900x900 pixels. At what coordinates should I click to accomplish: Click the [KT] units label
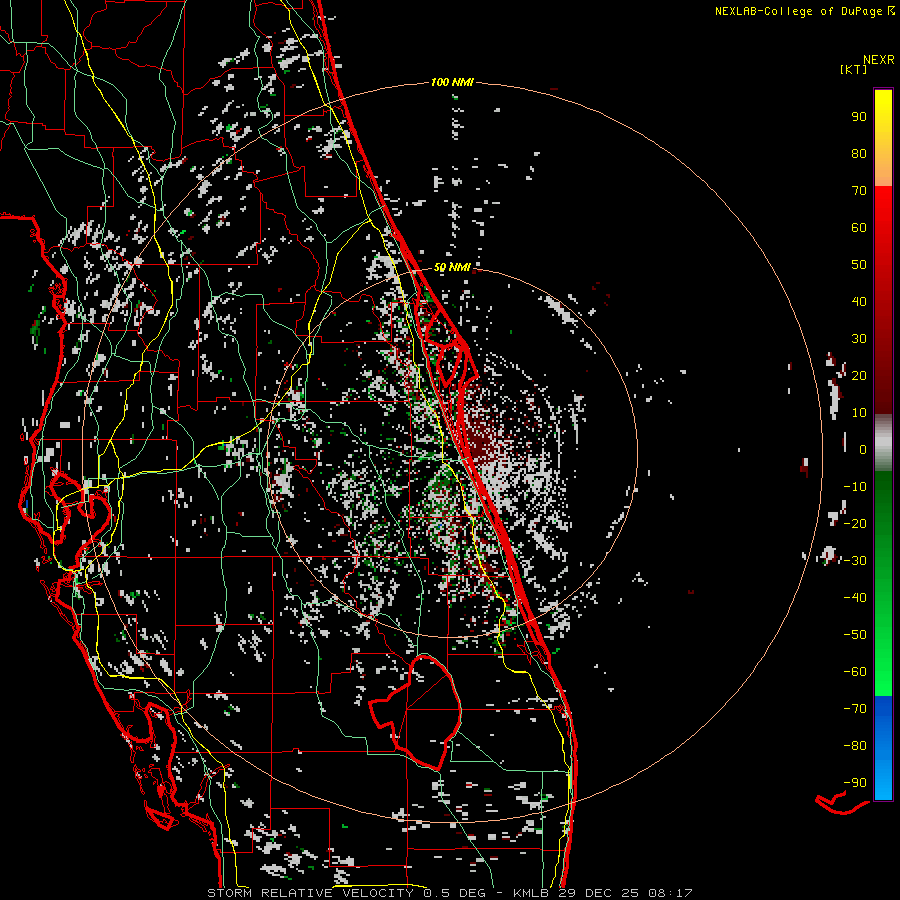click(x=854, y=69)
